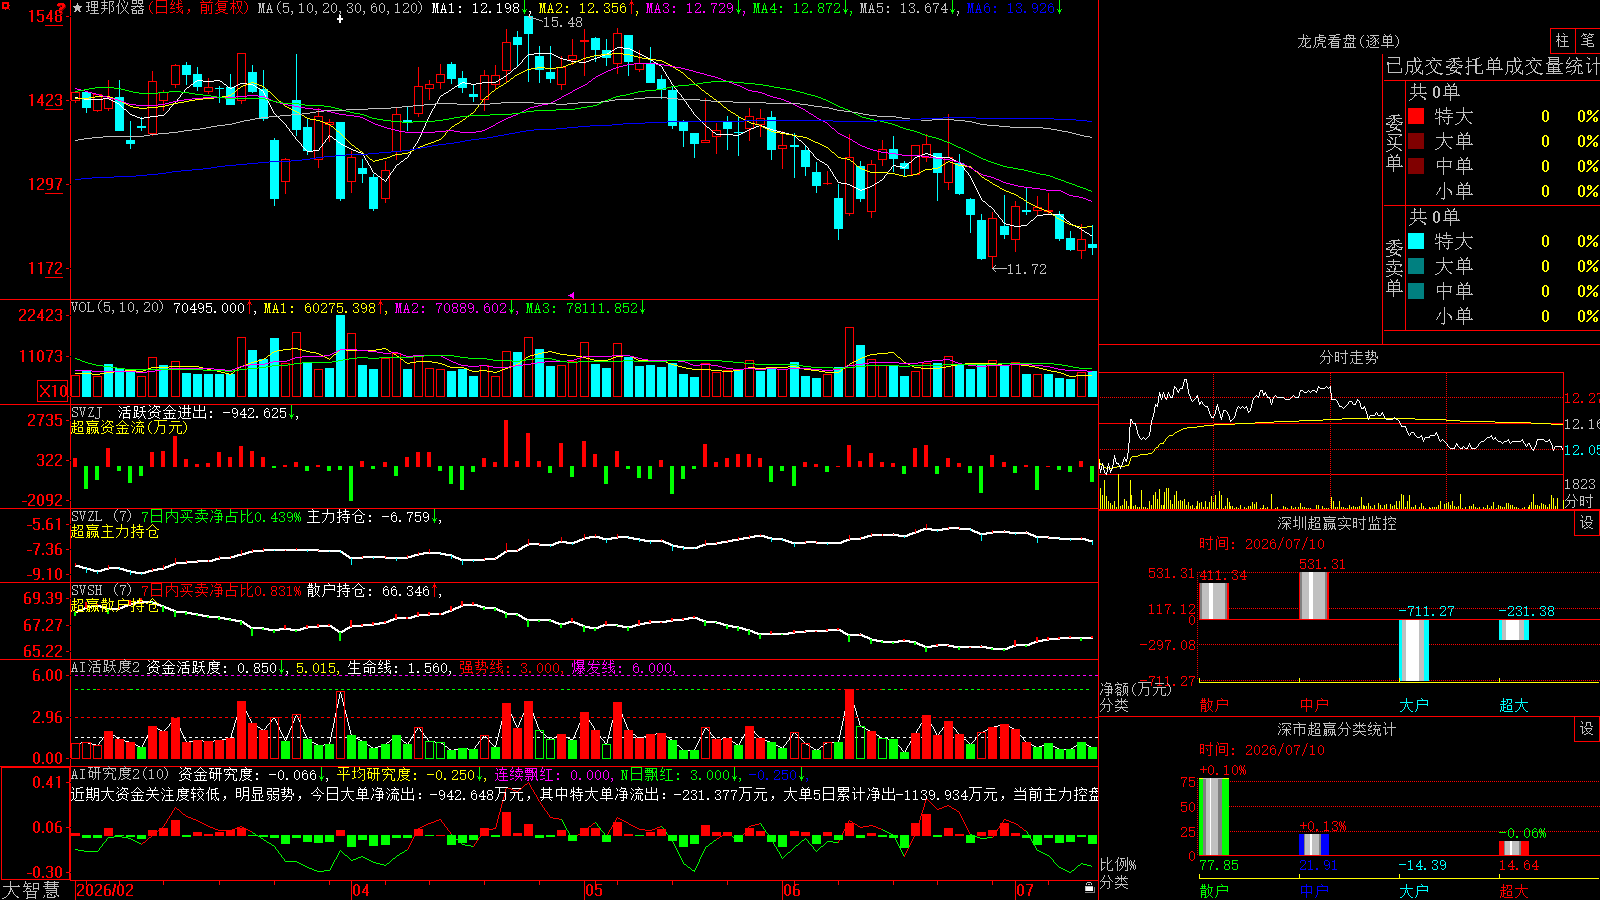Click the 15.48 high price annotation
The height and width of the screenshot is (900, 1600).
pyautogui.click(x=562, y=22)
